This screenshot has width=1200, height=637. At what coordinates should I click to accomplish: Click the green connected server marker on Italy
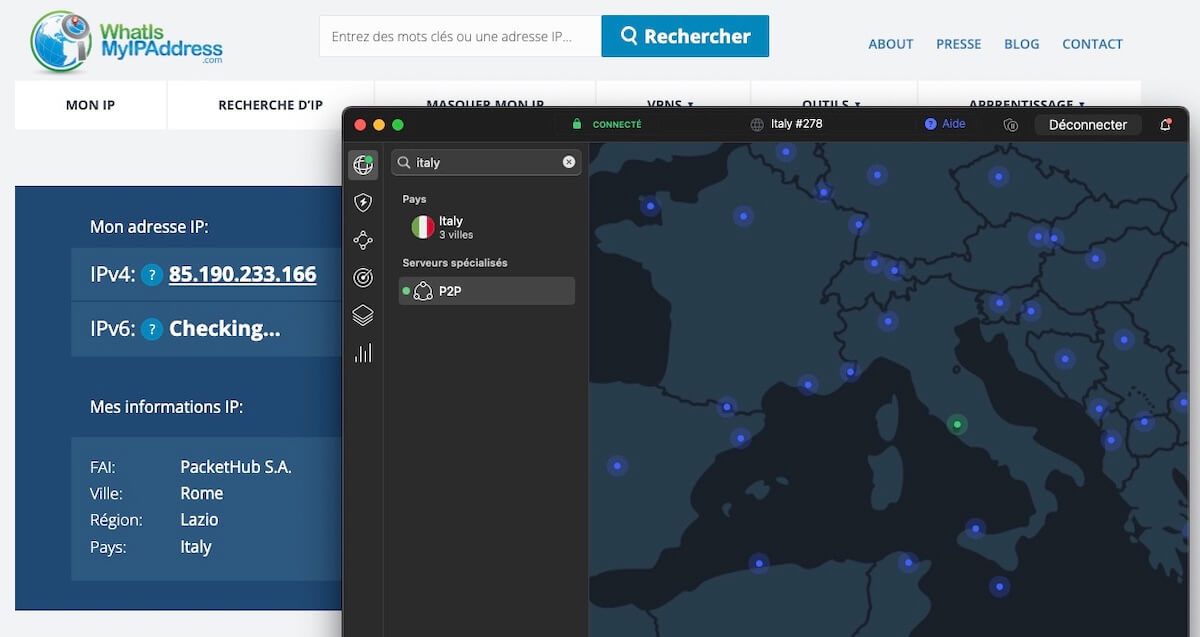click(957, 425)
